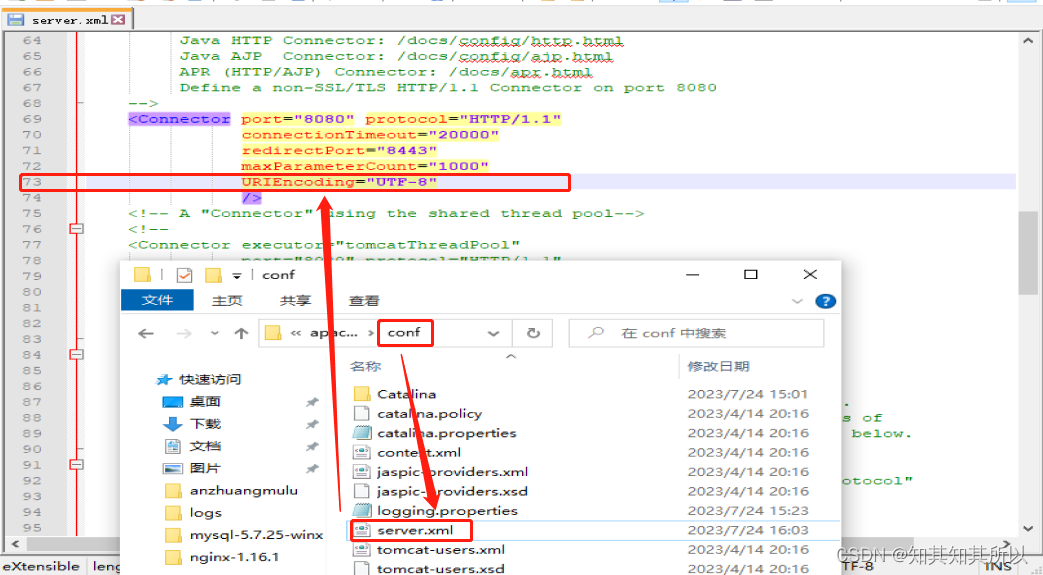
Task: Click the Explorer title bar folder icon
Action: click(142, 274)
